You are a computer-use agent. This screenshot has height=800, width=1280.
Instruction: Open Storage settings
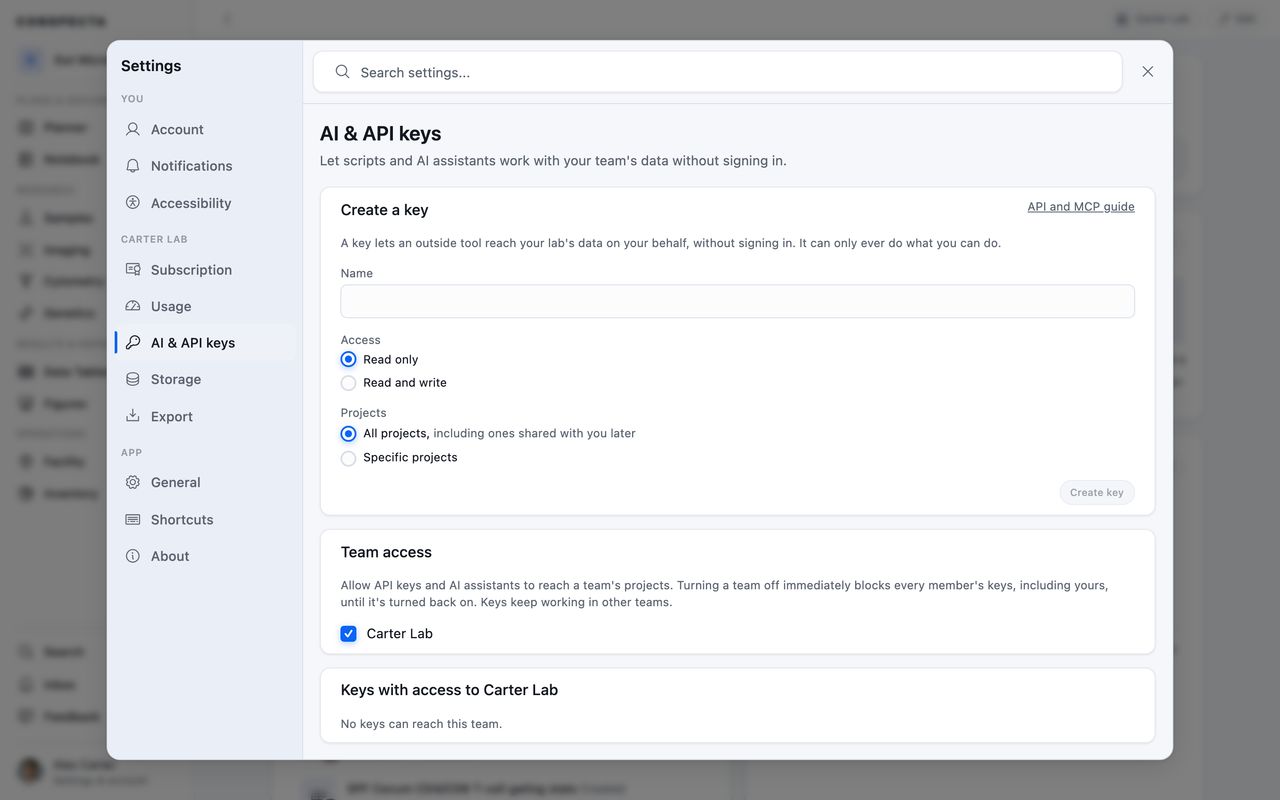pyautogui.click(x=205, y=379)
